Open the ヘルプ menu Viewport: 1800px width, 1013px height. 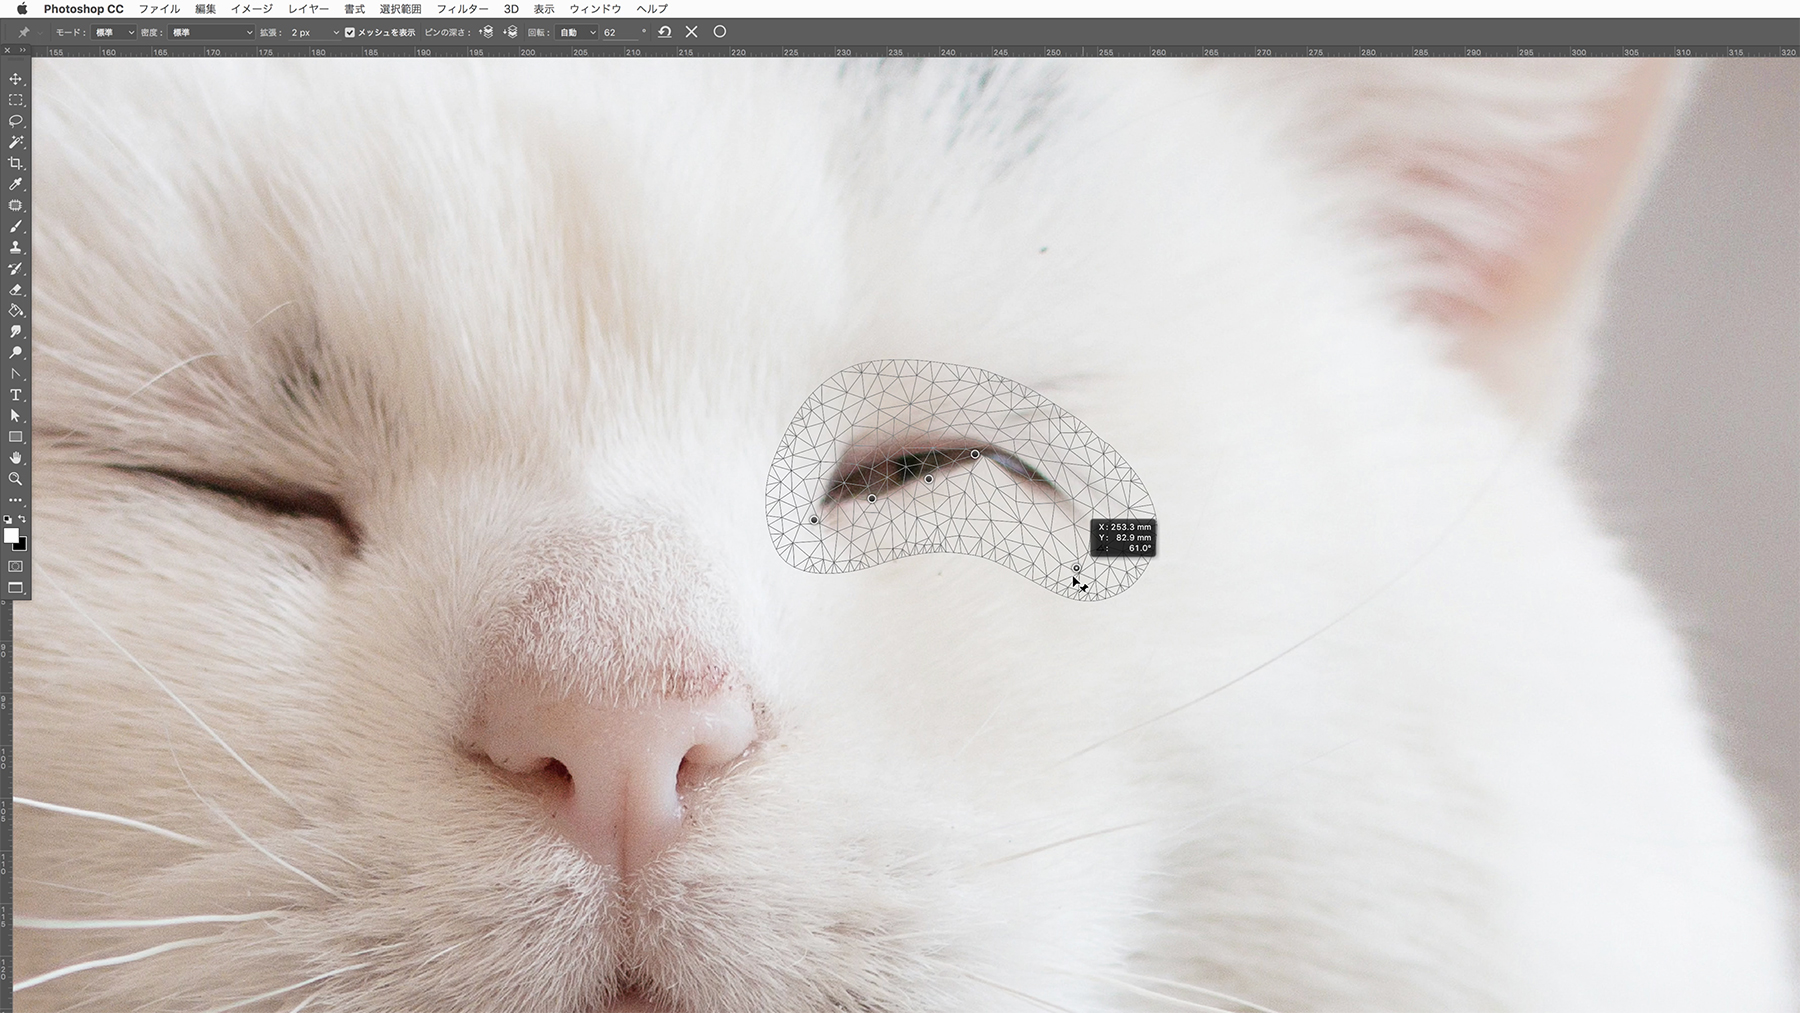[x=652, y=9]
